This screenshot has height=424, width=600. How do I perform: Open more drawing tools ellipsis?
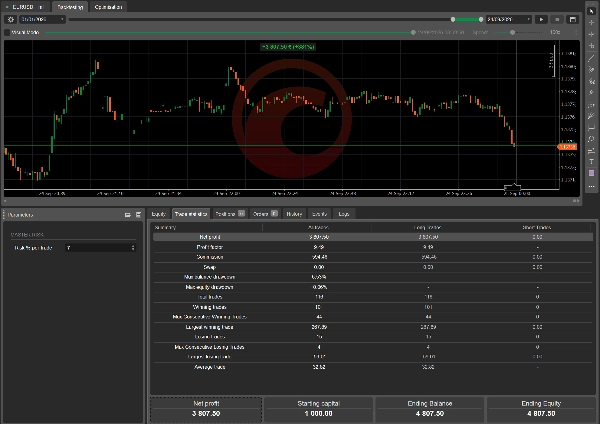(x=591, y=186)
